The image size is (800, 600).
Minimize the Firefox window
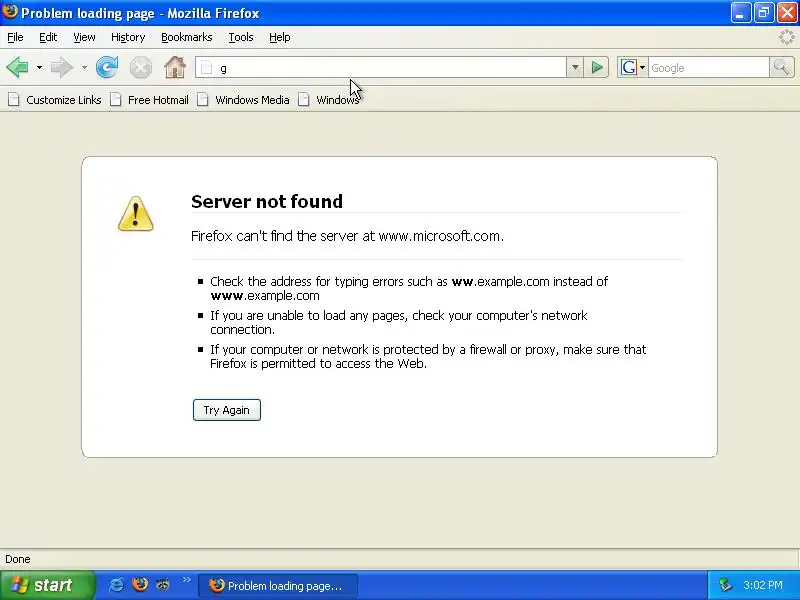click(x=741, y=13)
